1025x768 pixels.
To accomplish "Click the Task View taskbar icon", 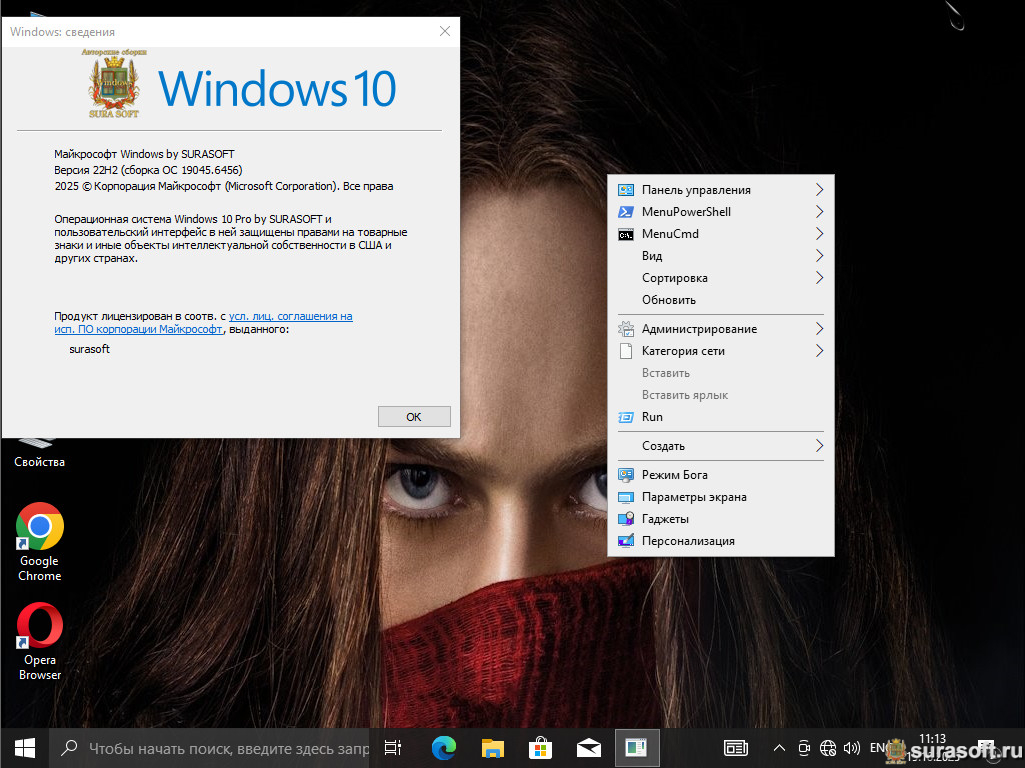I will pyautogui.click(x=394, y=747).
